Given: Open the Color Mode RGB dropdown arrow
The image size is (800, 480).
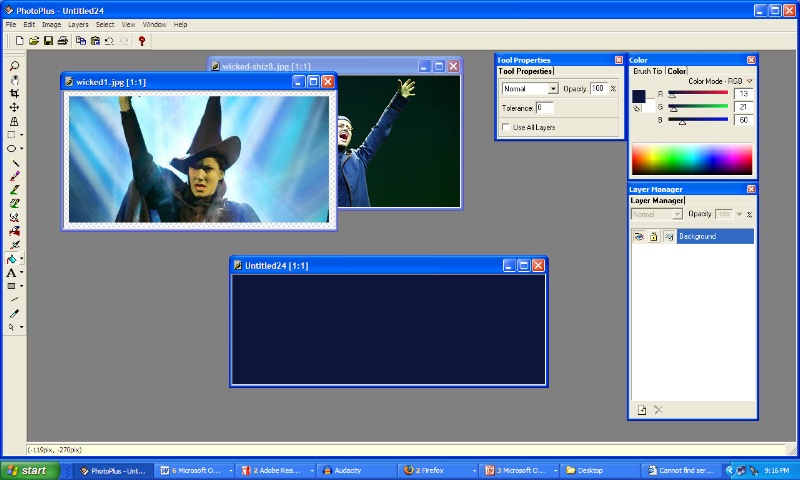Looking at the screenshot, I should 749,81.
